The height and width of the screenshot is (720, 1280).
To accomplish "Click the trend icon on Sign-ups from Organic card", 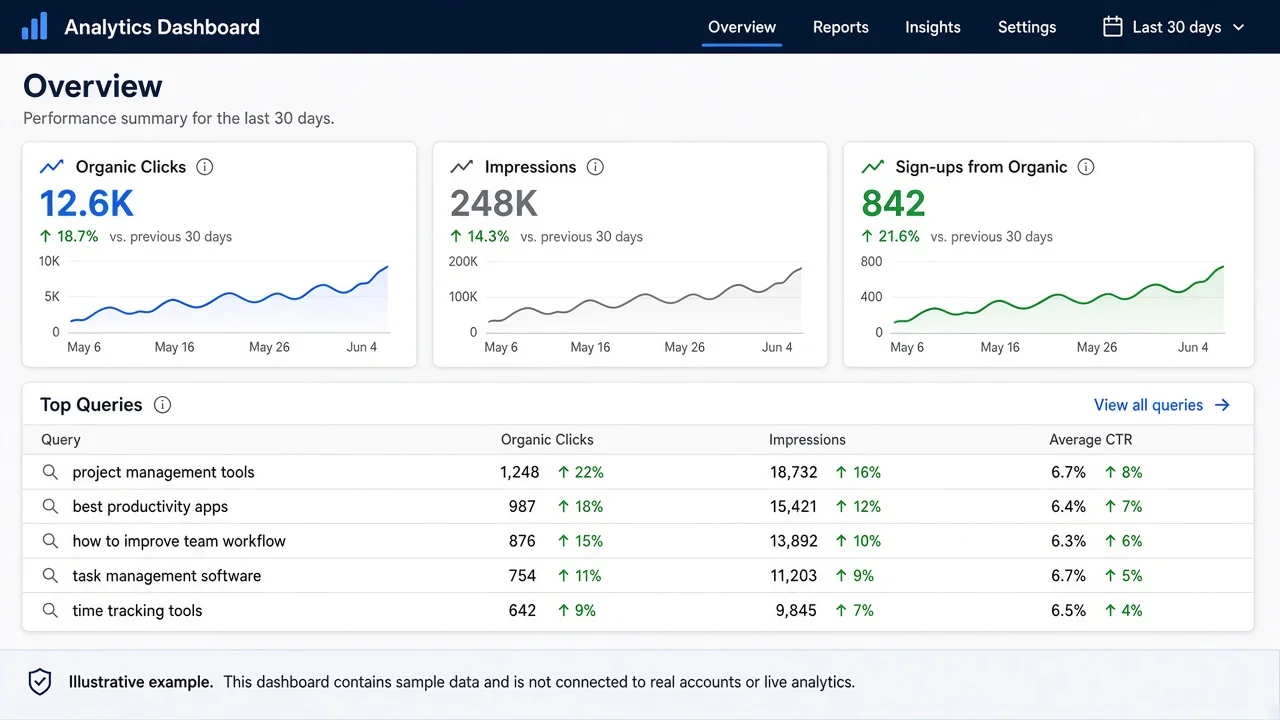I will pyautogui.click(x=873, y=167).
